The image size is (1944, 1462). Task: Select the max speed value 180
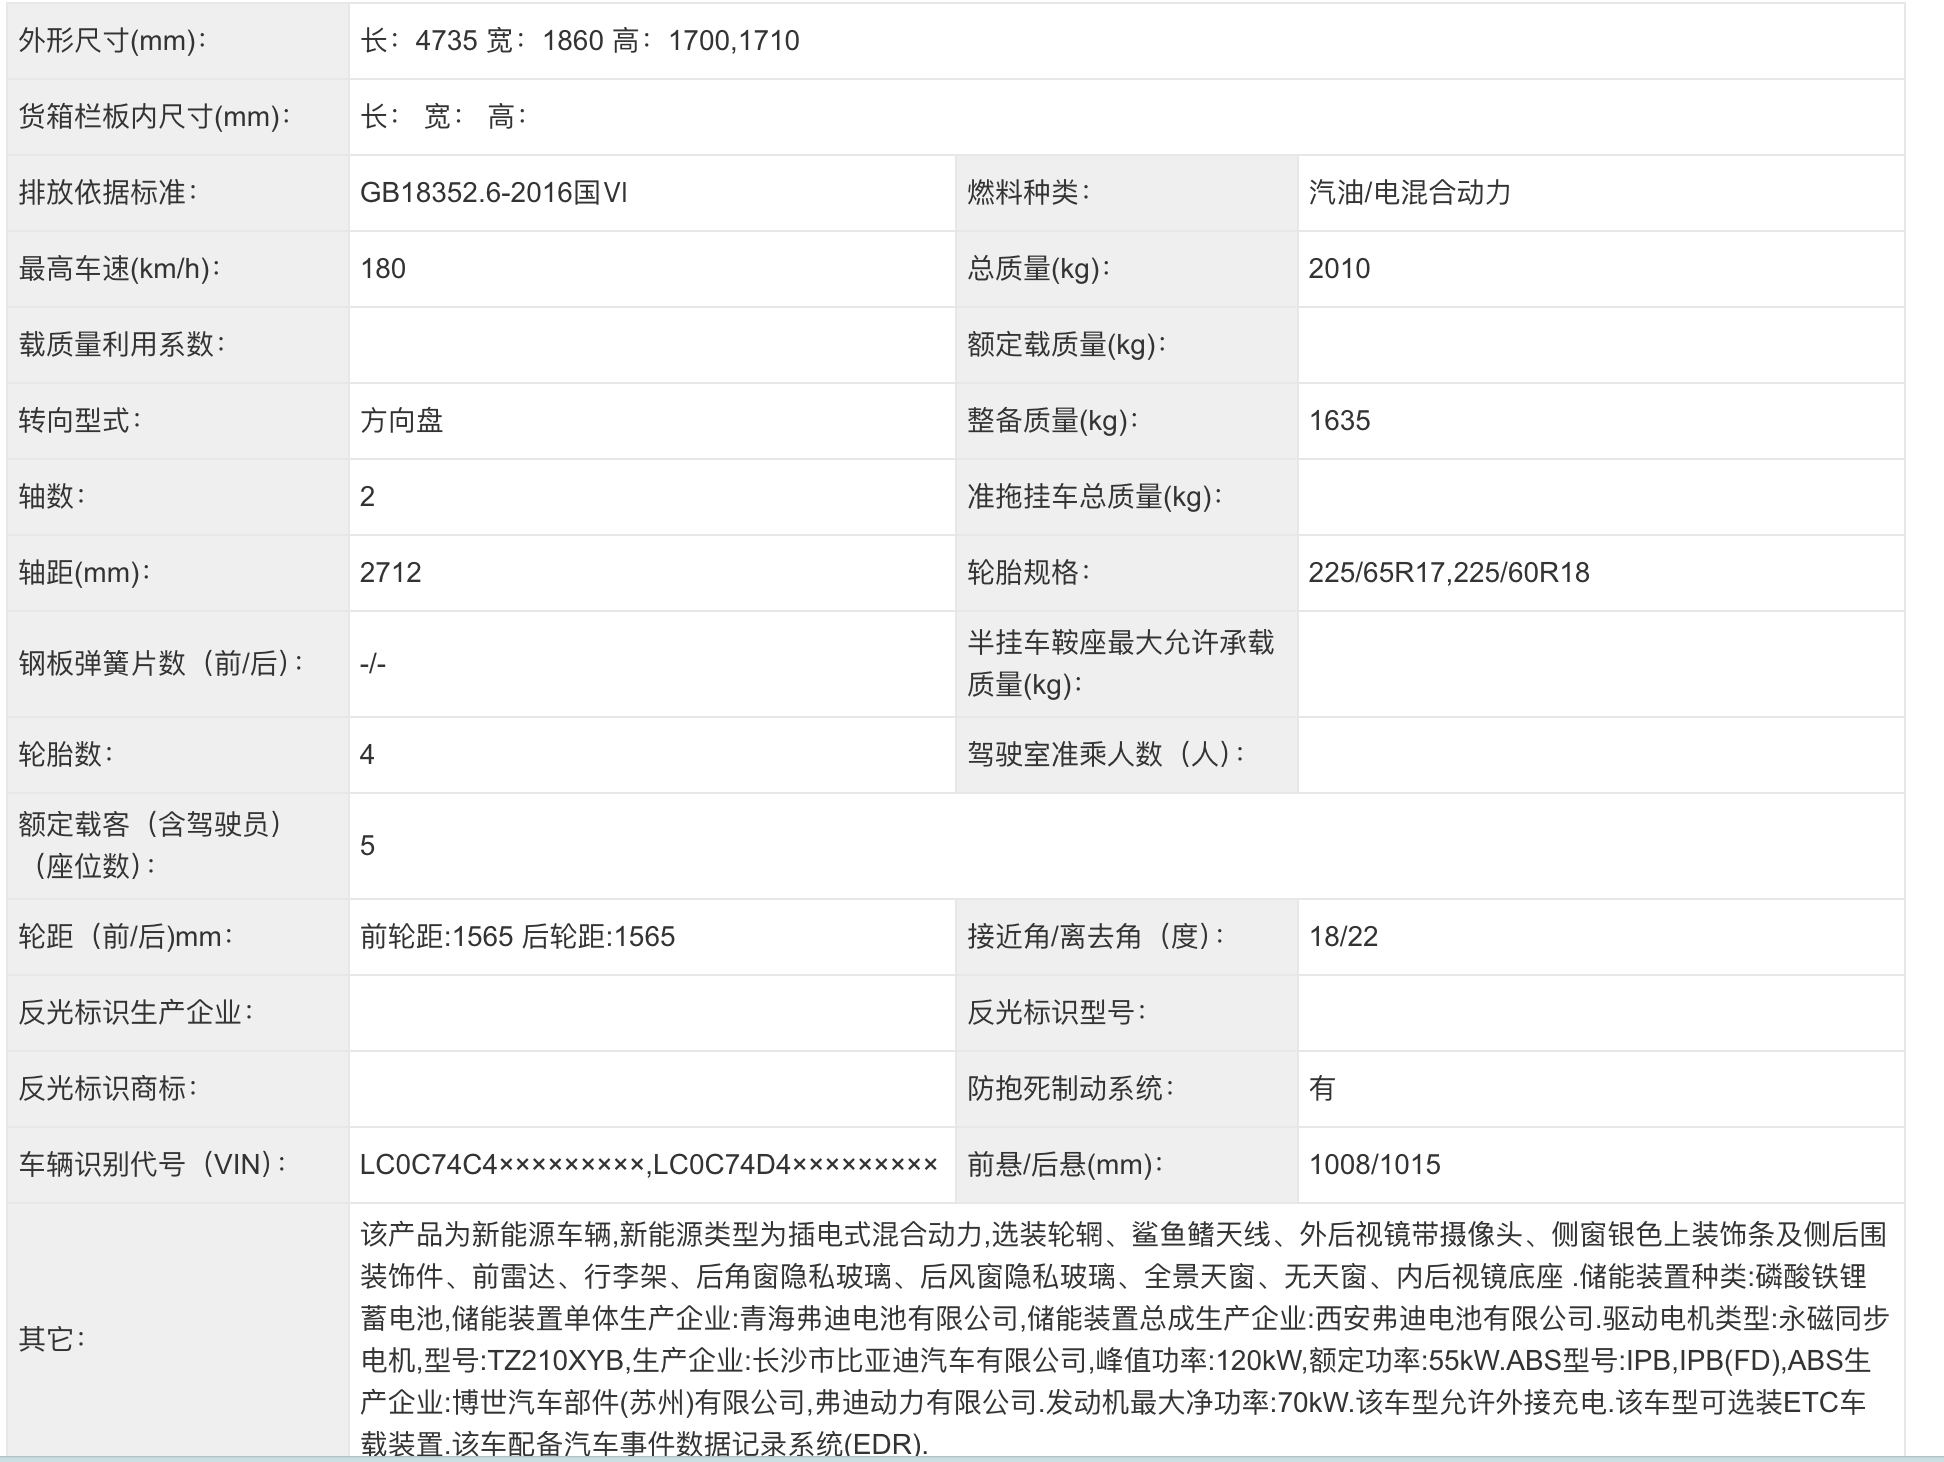(x=383, y=269)
